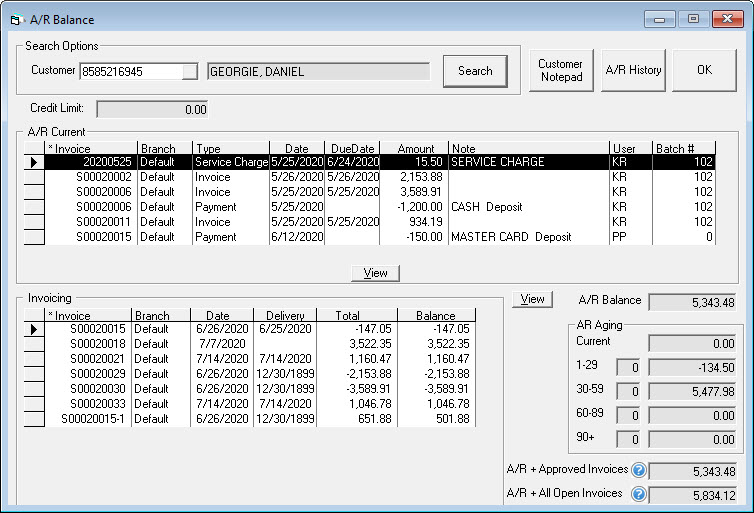Click the OK button

tap(704, 70)
